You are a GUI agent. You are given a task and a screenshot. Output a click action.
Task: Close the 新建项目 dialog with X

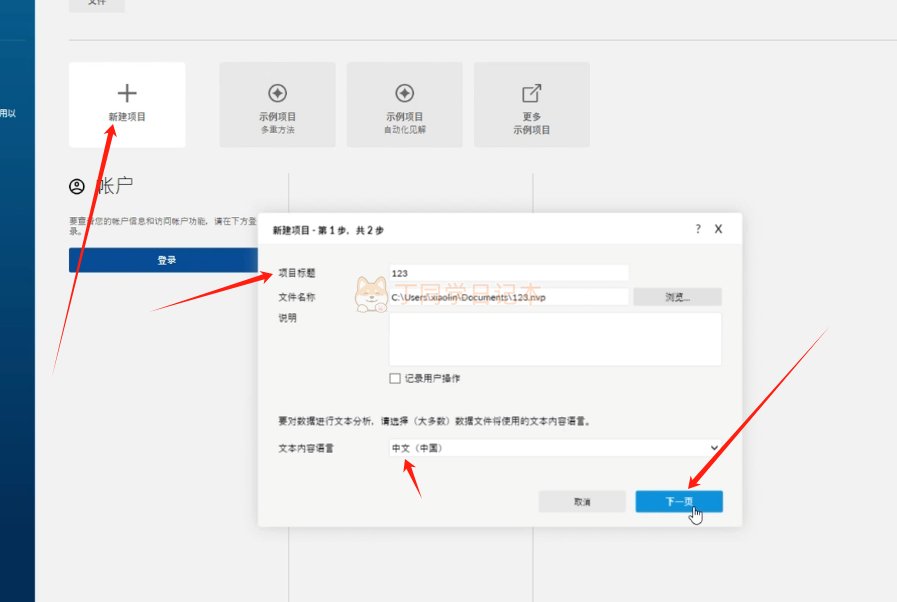pyautogui.click(x=718, y=229)
